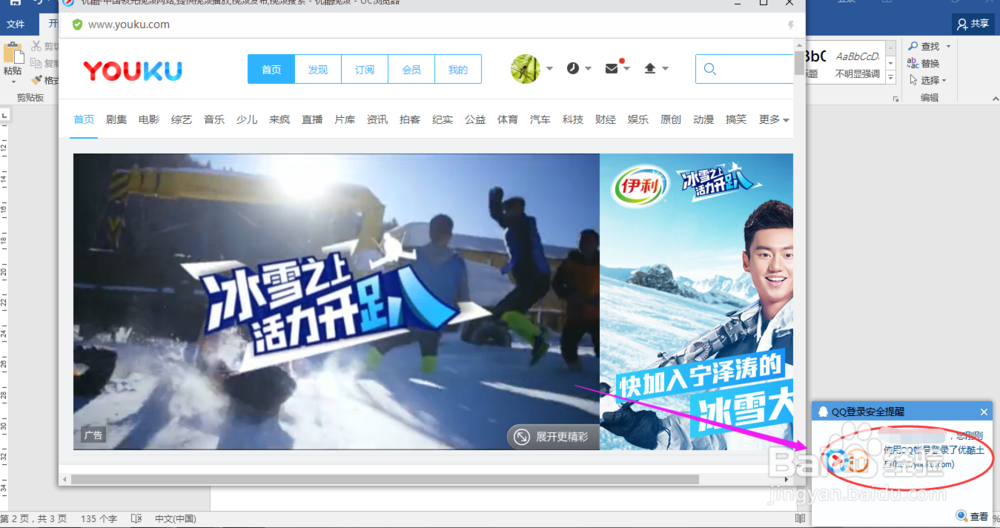1000x528 pixels.
Task: Click the banner video advertisement image
Action: click(336, 302)
